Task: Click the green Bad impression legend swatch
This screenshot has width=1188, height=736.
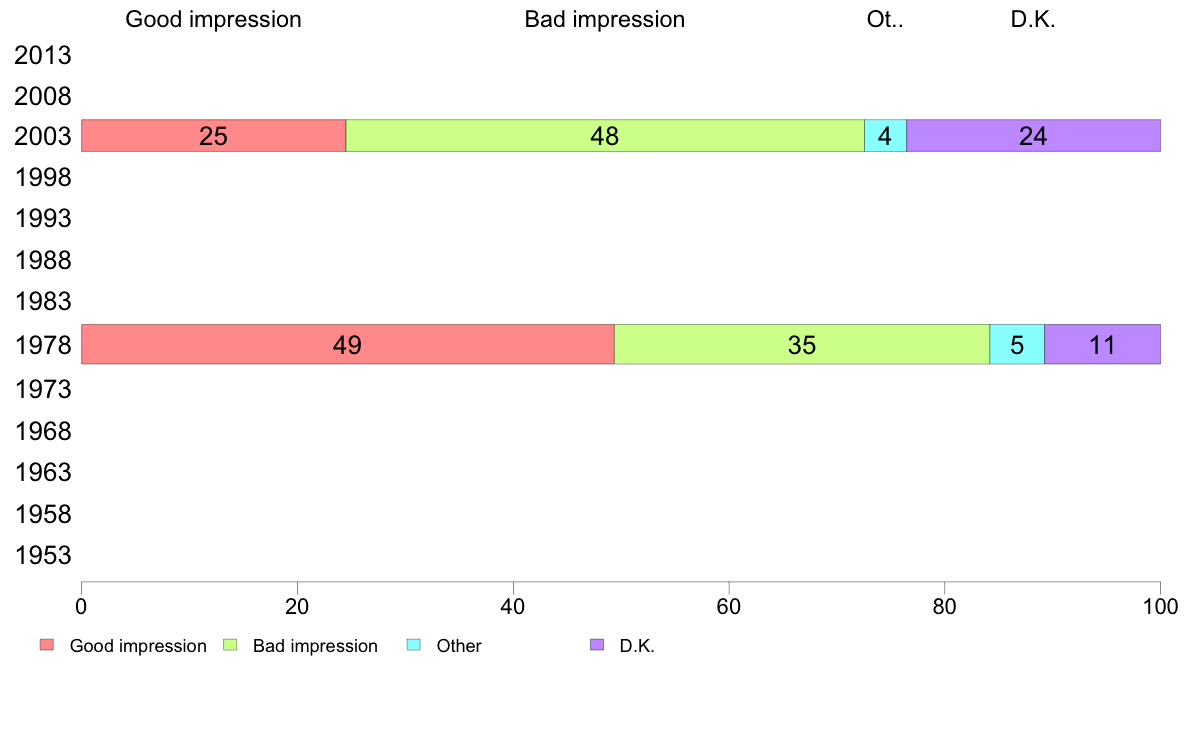Action: [x=230, y=645]
